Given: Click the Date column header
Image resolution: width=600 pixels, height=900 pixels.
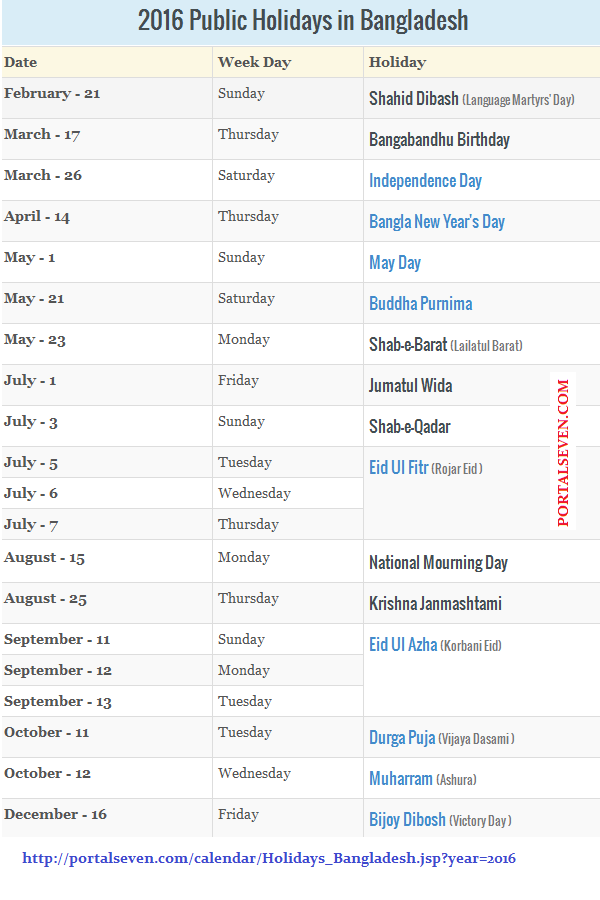Looking at the screenshot, I should point(21,62).
